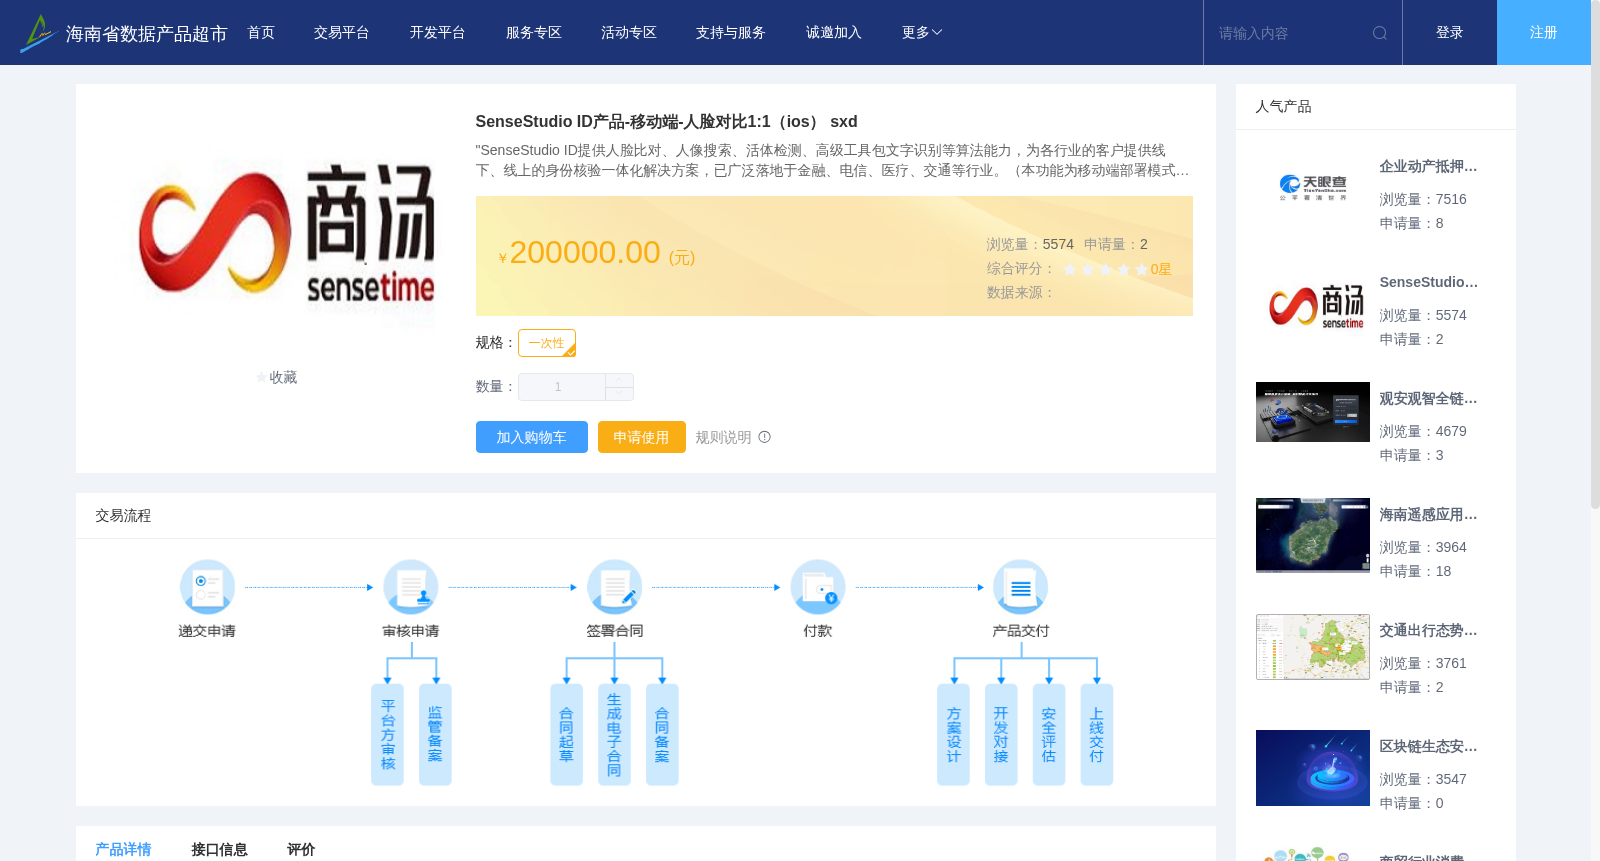The height and width of the screenshot is (861, 1600).
Task: Go to 首页 in navigation
Action: tap(261, 33)
